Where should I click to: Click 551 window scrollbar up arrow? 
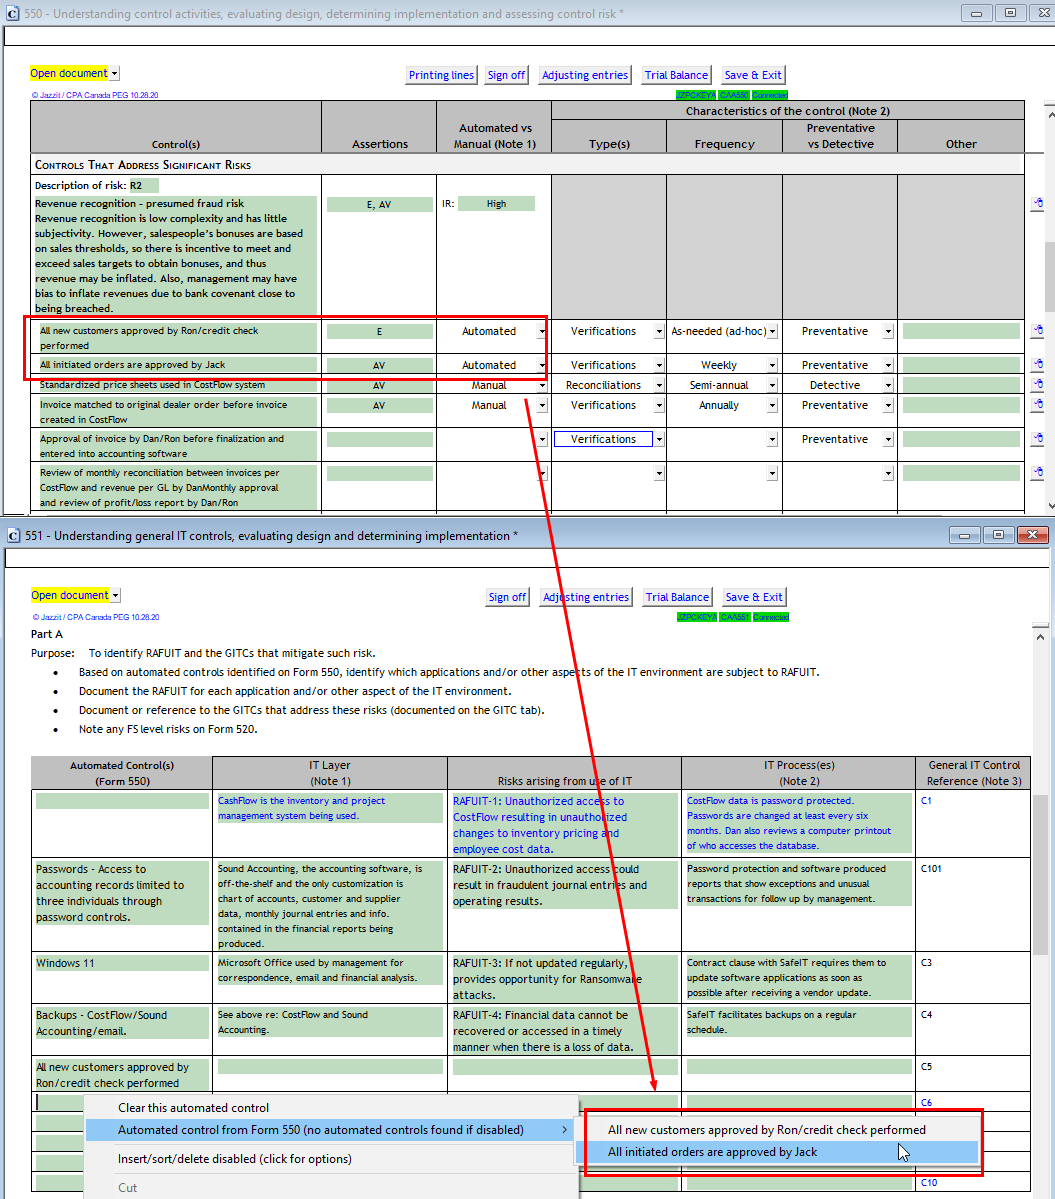click(1040, 636)
